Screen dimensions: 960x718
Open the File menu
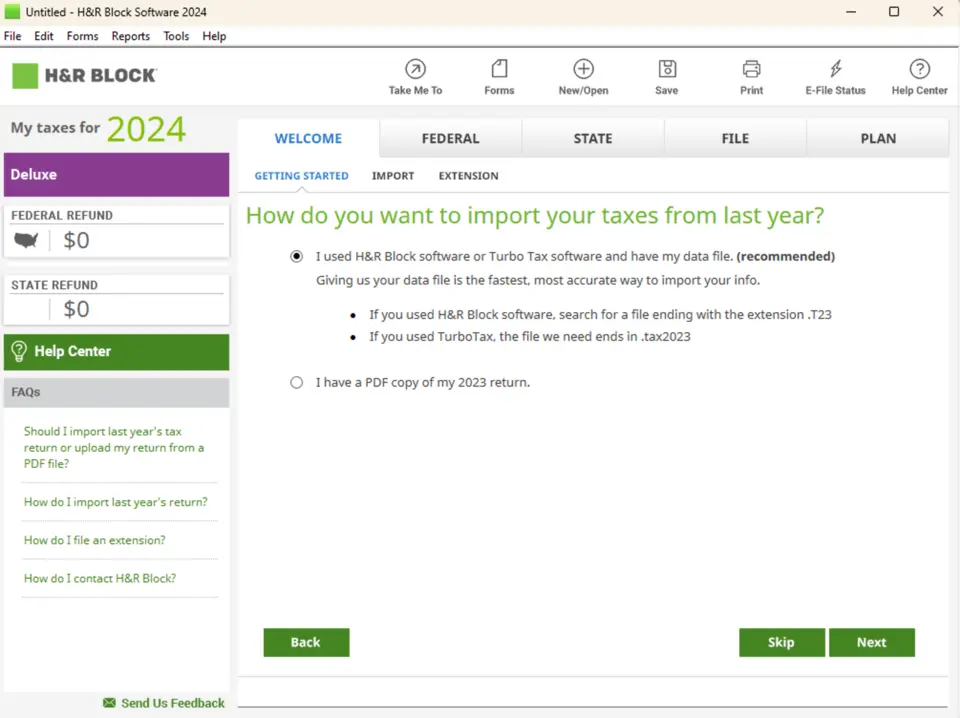pyautogui.click(x=12, y=36)
